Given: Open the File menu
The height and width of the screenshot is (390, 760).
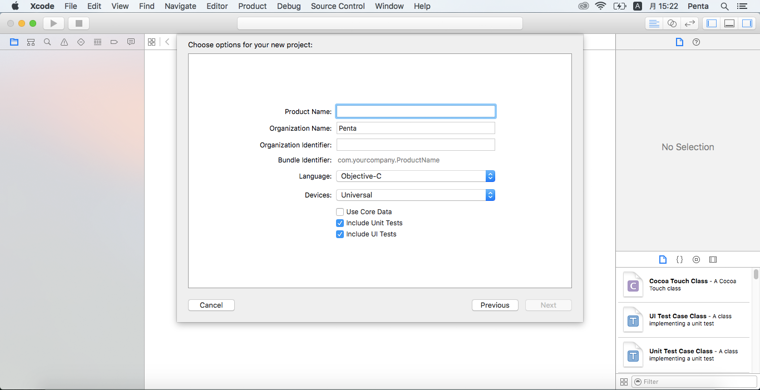Looking at the screenshot, I should [71, 6].
